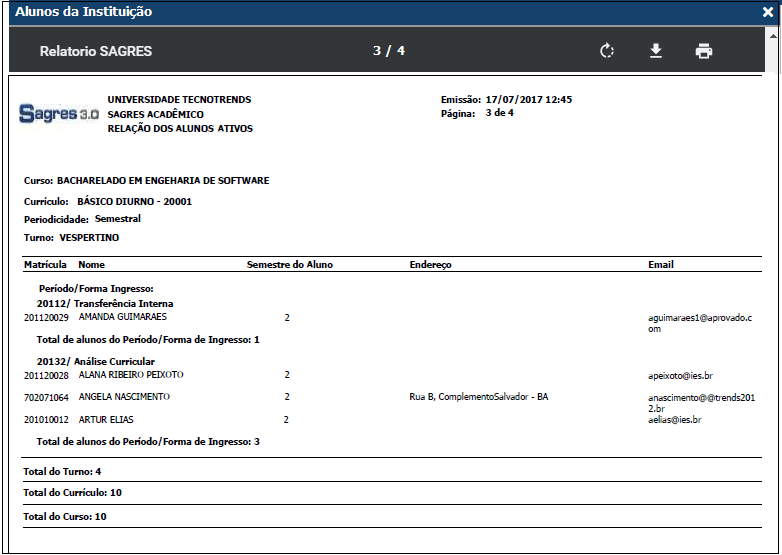Download the Relatorio SAGRES report
Screen dimensions: 782x555
click(x=656, y=51)
